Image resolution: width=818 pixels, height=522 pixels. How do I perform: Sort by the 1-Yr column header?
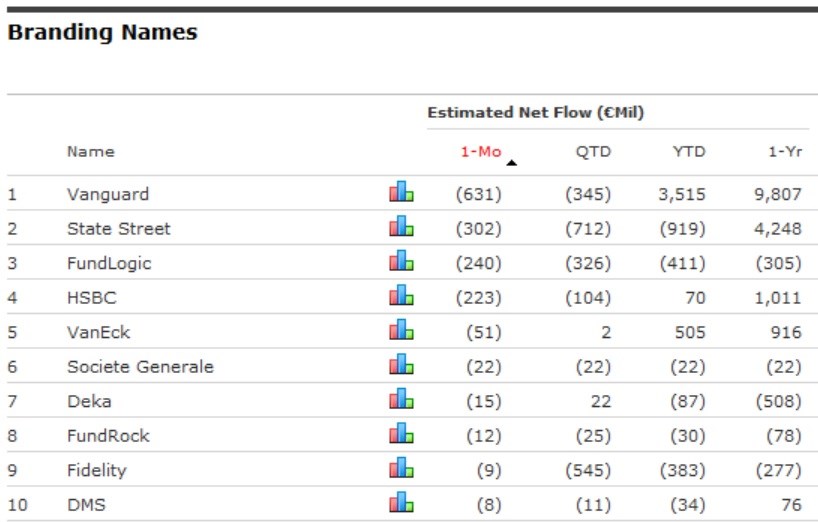[x=785, y=152]
